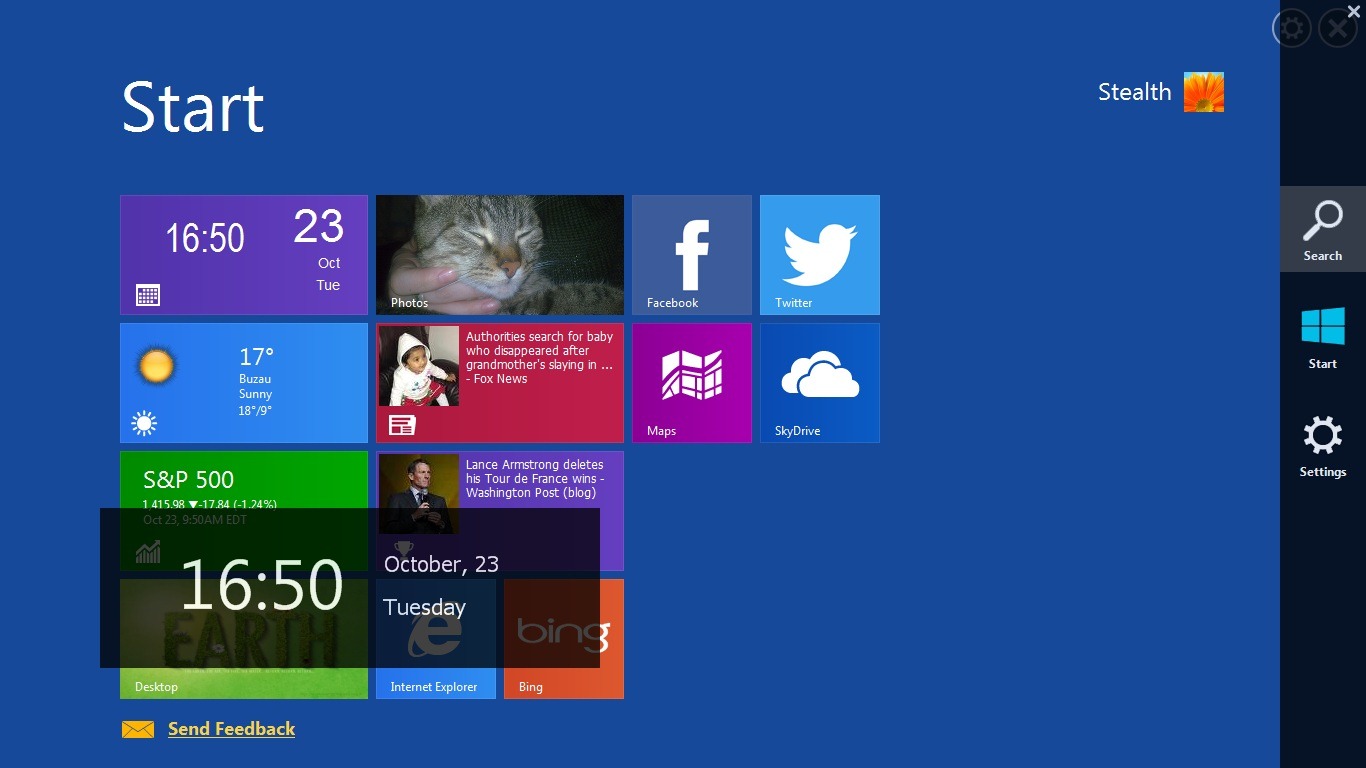Click the round gear button at top right
The height and width of the screenshot is (768, 1366).
1292,28
